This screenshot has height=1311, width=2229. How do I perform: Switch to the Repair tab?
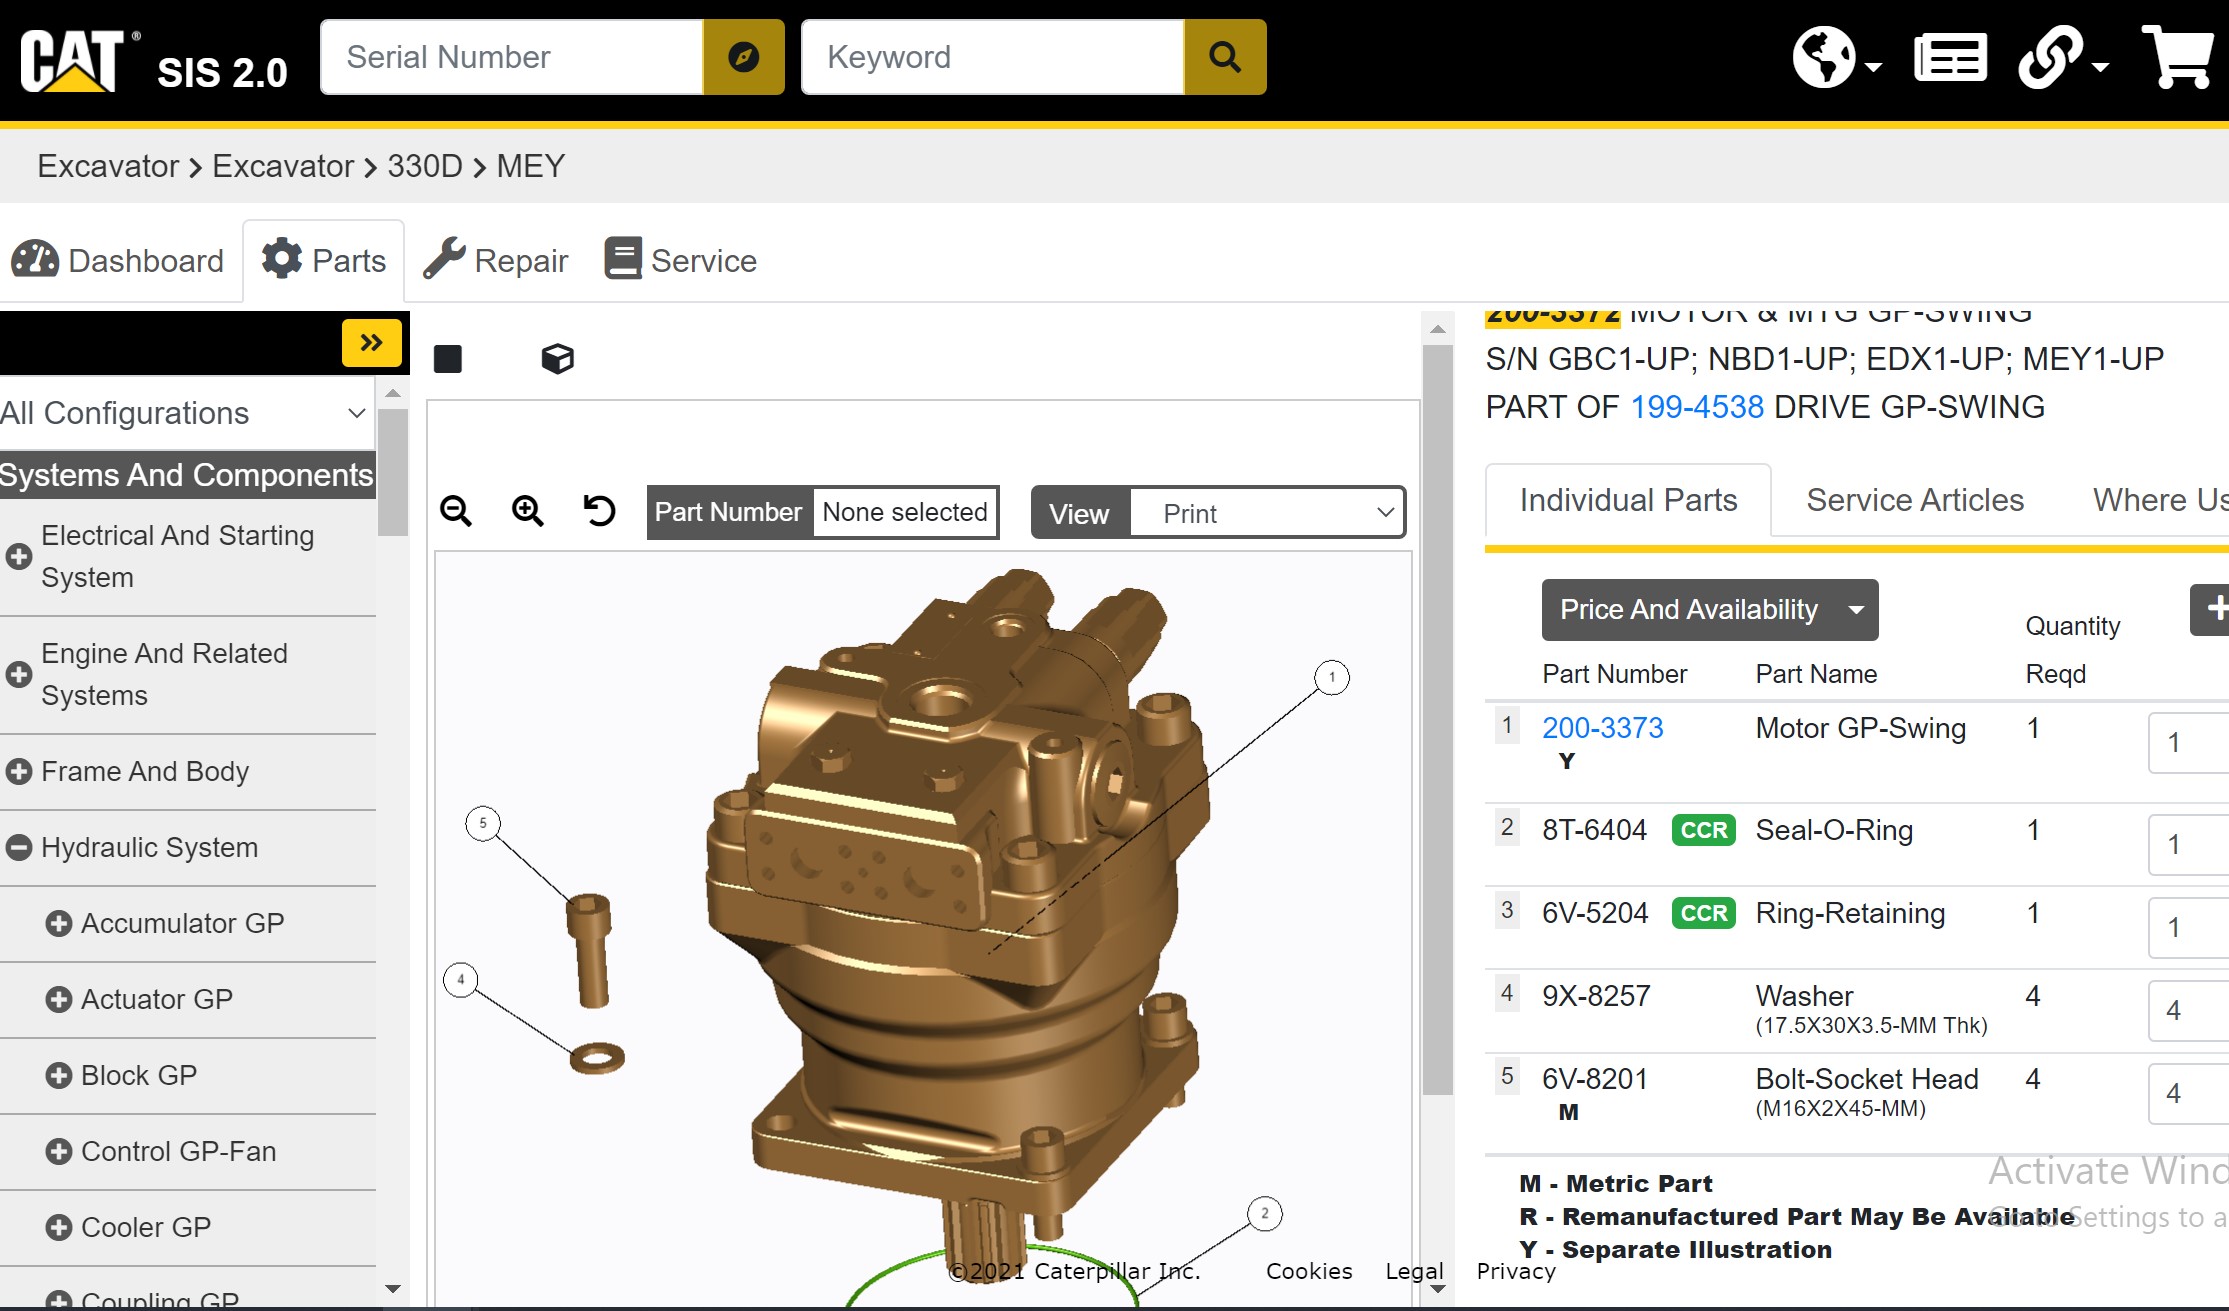496,261
